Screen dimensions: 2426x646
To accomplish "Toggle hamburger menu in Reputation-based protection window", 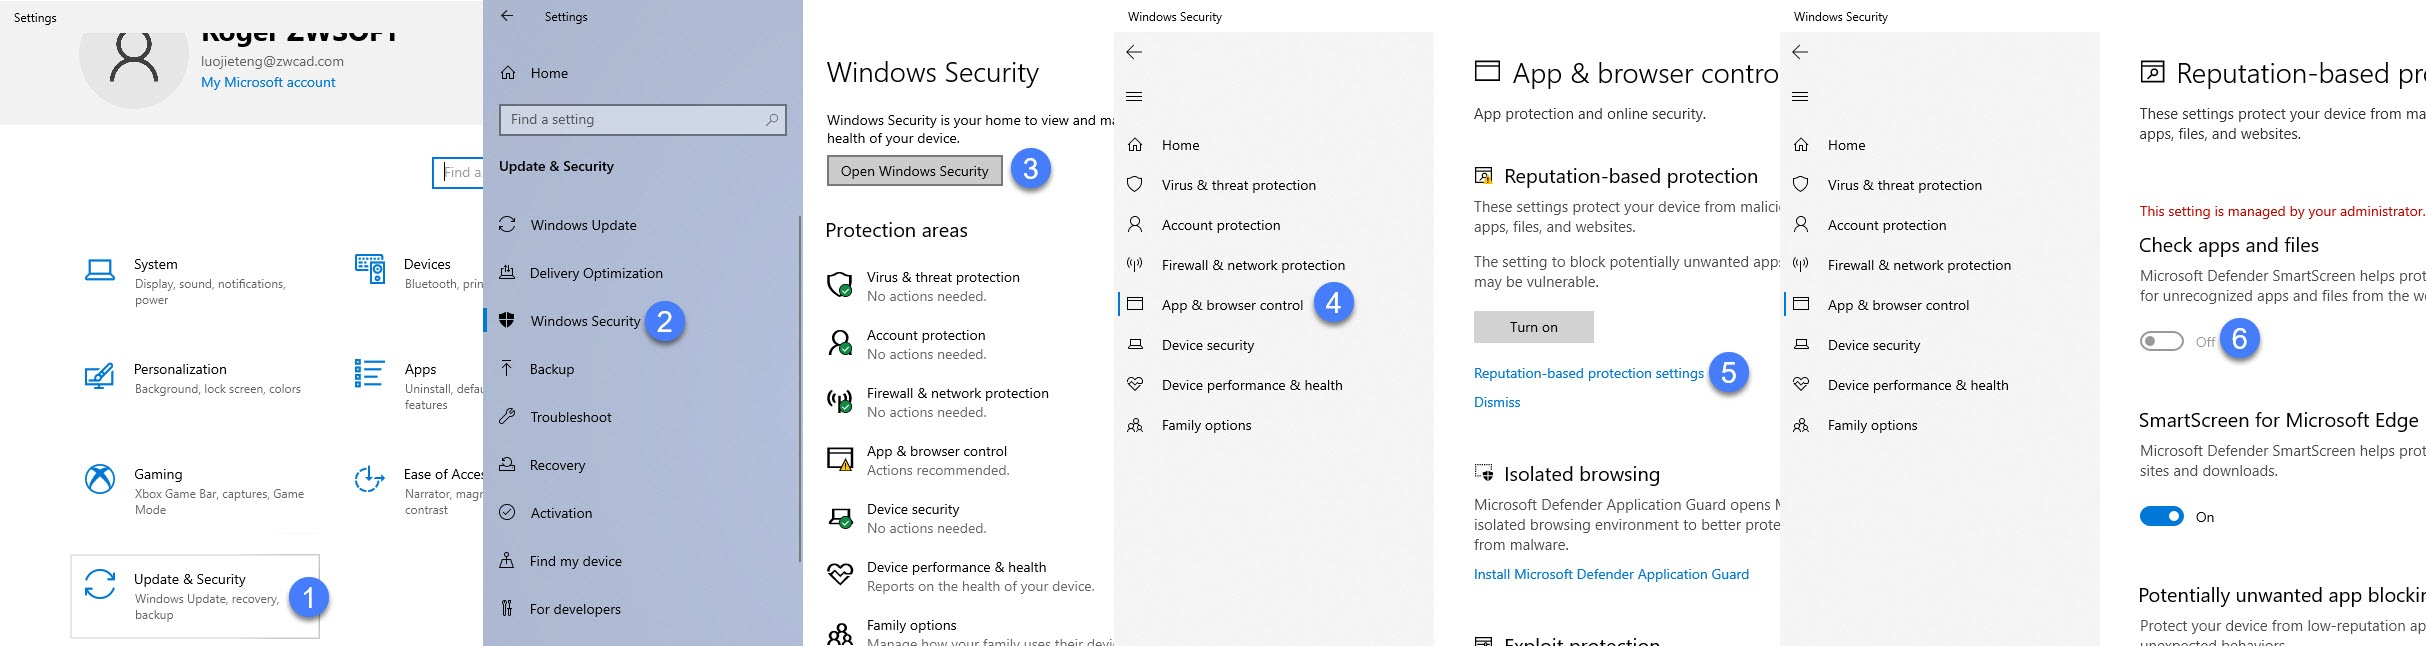I will (1800, 97).
